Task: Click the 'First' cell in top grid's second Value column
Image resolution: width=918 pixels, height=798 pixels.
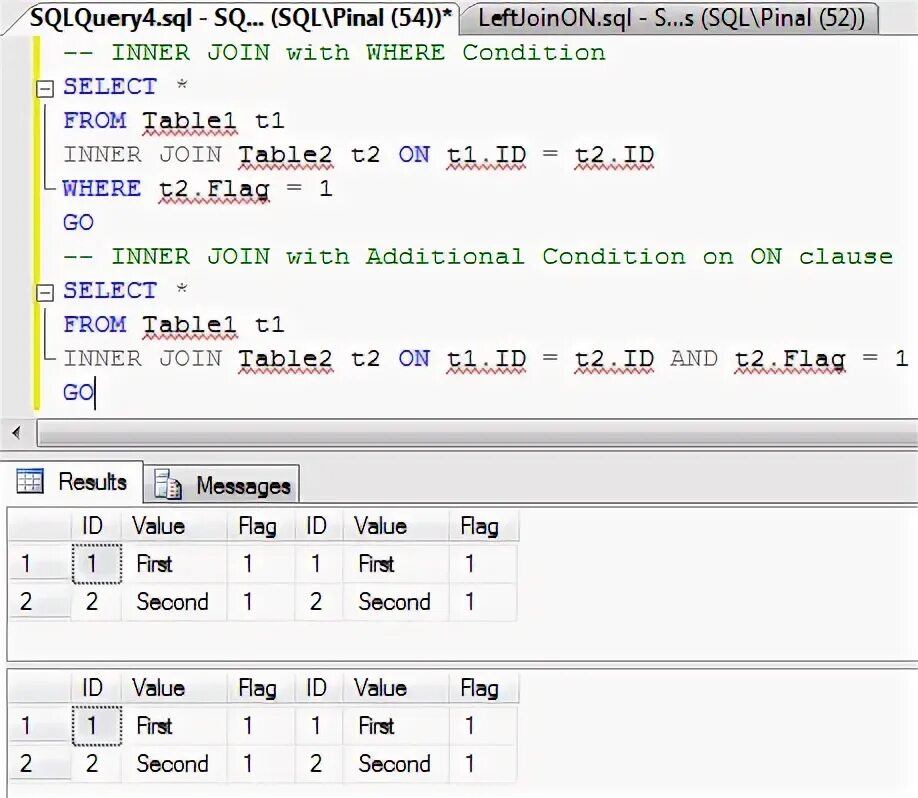Action: pos(396,563)
